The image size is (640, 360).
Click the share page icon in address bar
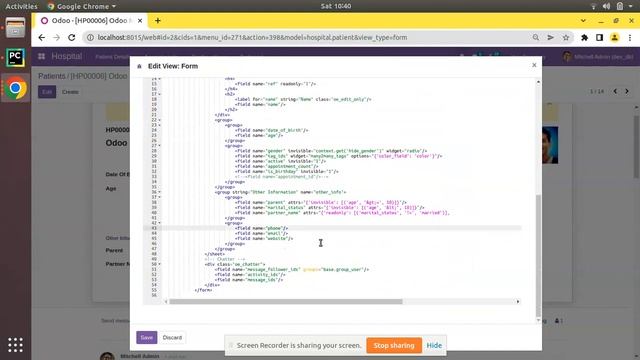(551, 37)
